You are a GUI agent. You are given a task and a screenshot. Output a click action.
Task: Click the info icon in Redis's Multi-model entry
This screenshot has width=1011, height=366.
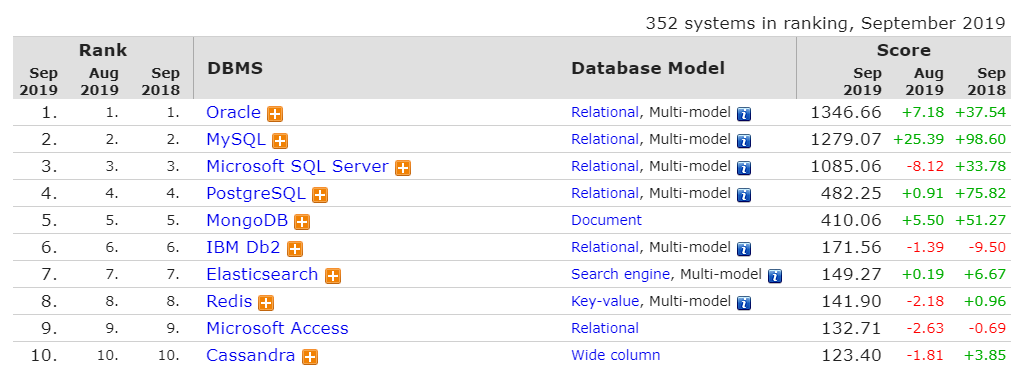point(744,303)
